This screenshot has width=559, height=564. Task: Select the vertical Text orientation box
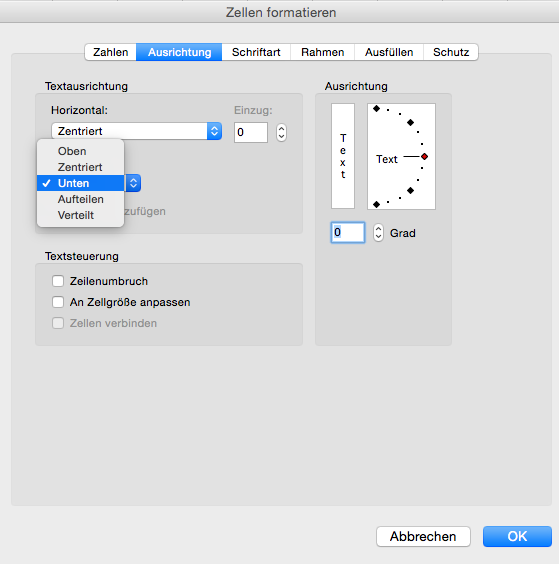[x=343, y=156]
